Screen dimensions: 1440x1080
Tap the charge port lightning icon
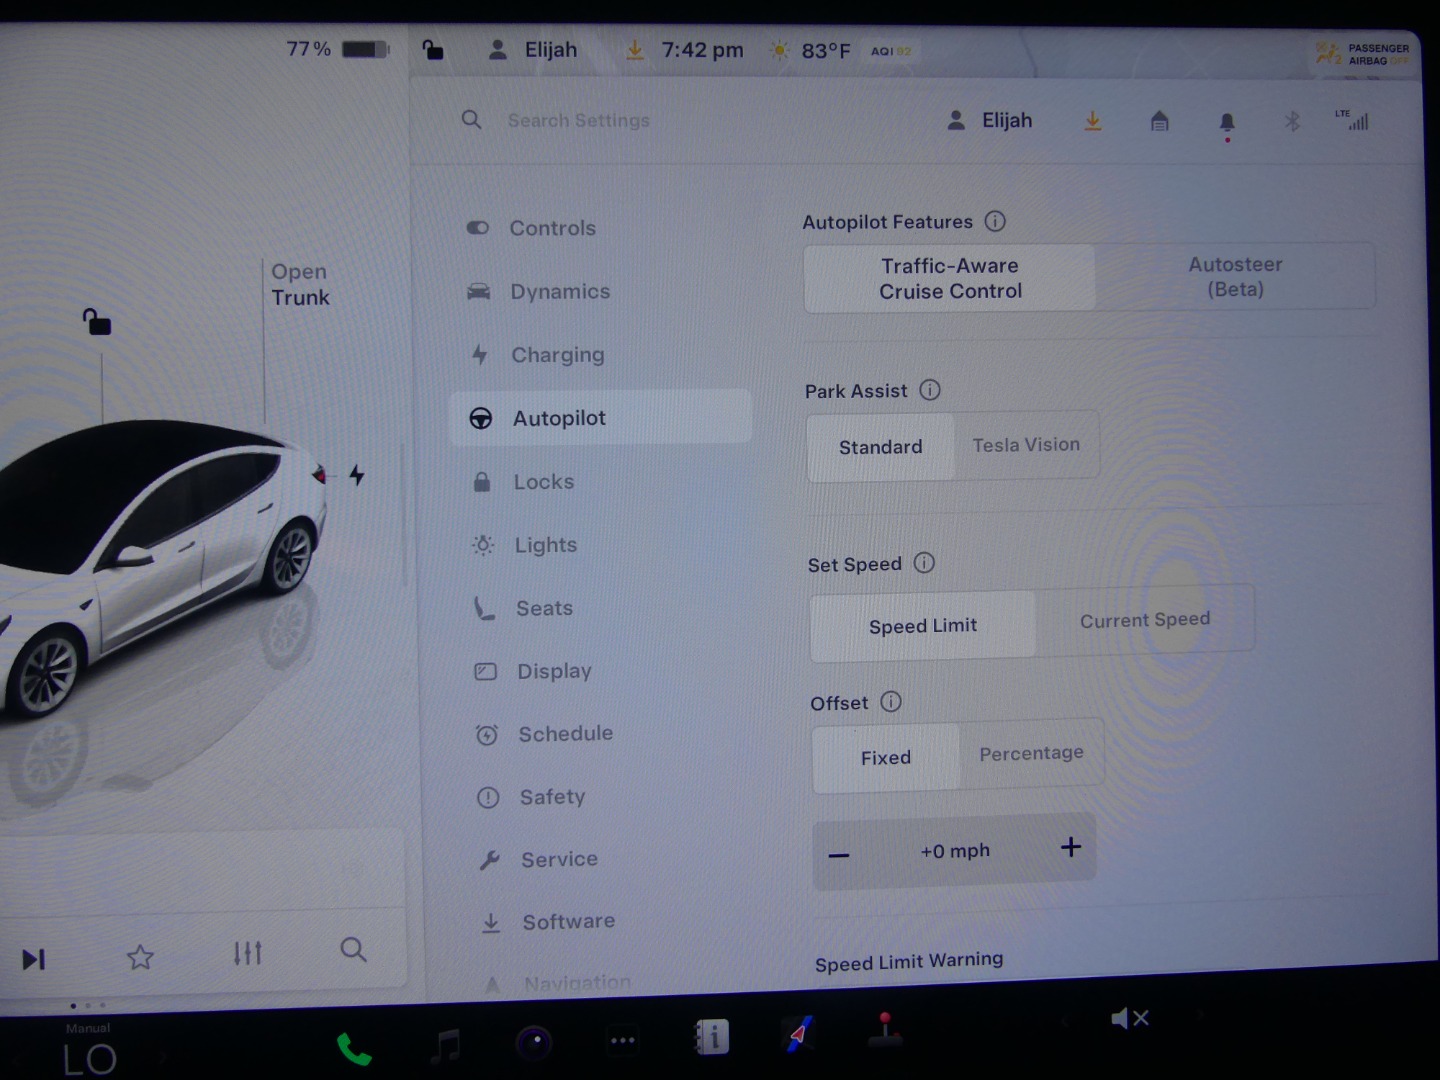pos(357,475)
